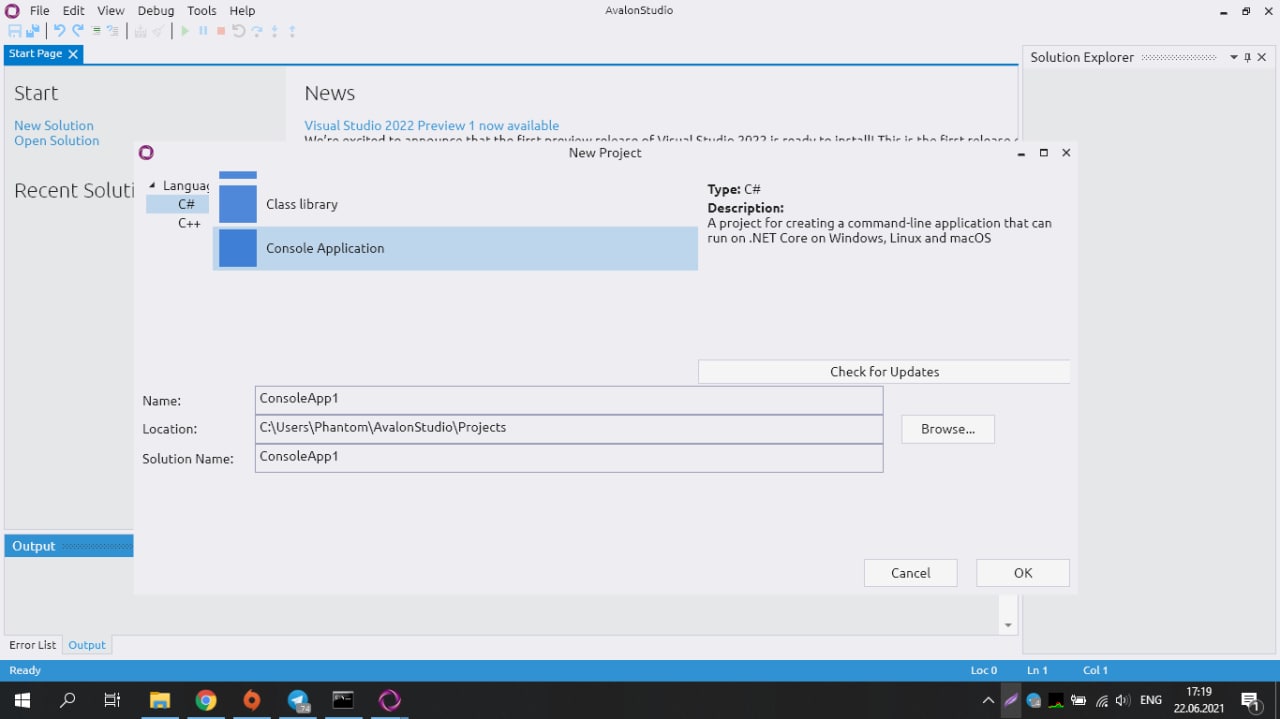The width and height of the screenshot is (1280, 719).
Task: Open Telegram from the taskbar
Action: (298, 700)
